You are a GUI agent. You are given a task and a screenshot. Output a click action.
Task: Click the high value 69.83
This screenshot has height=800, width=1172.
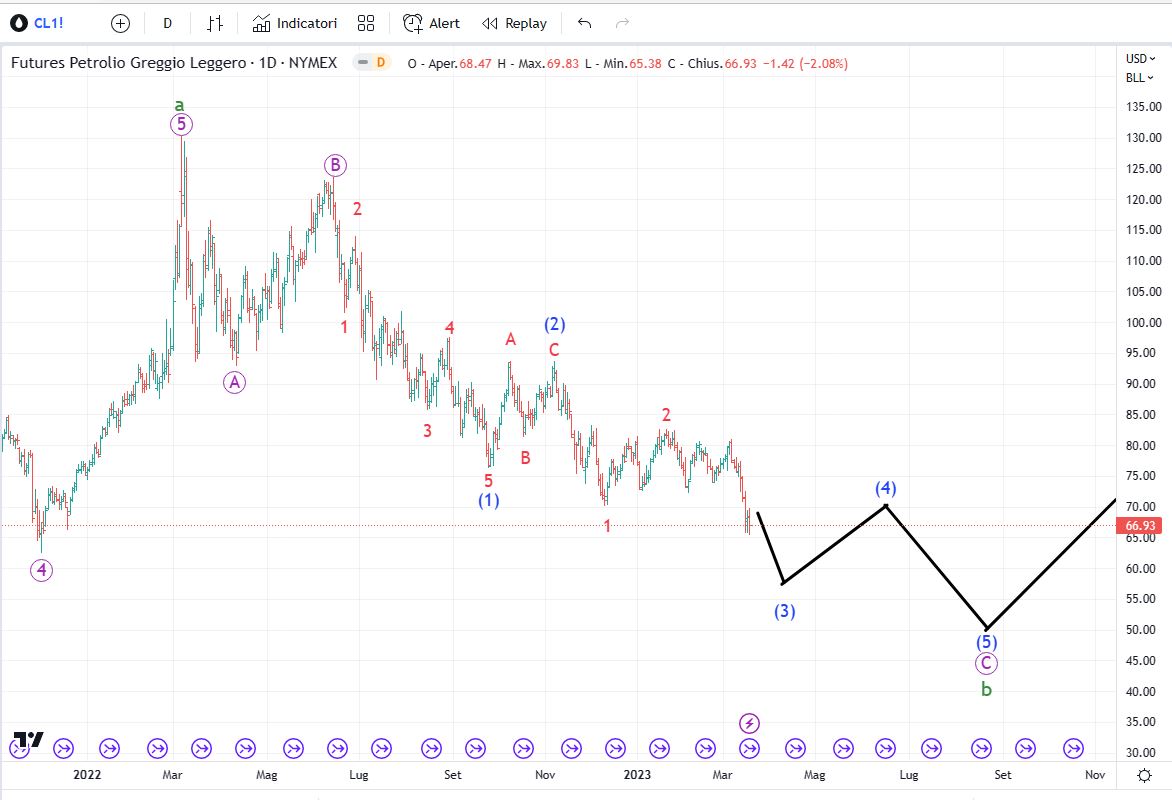(563, 64)
